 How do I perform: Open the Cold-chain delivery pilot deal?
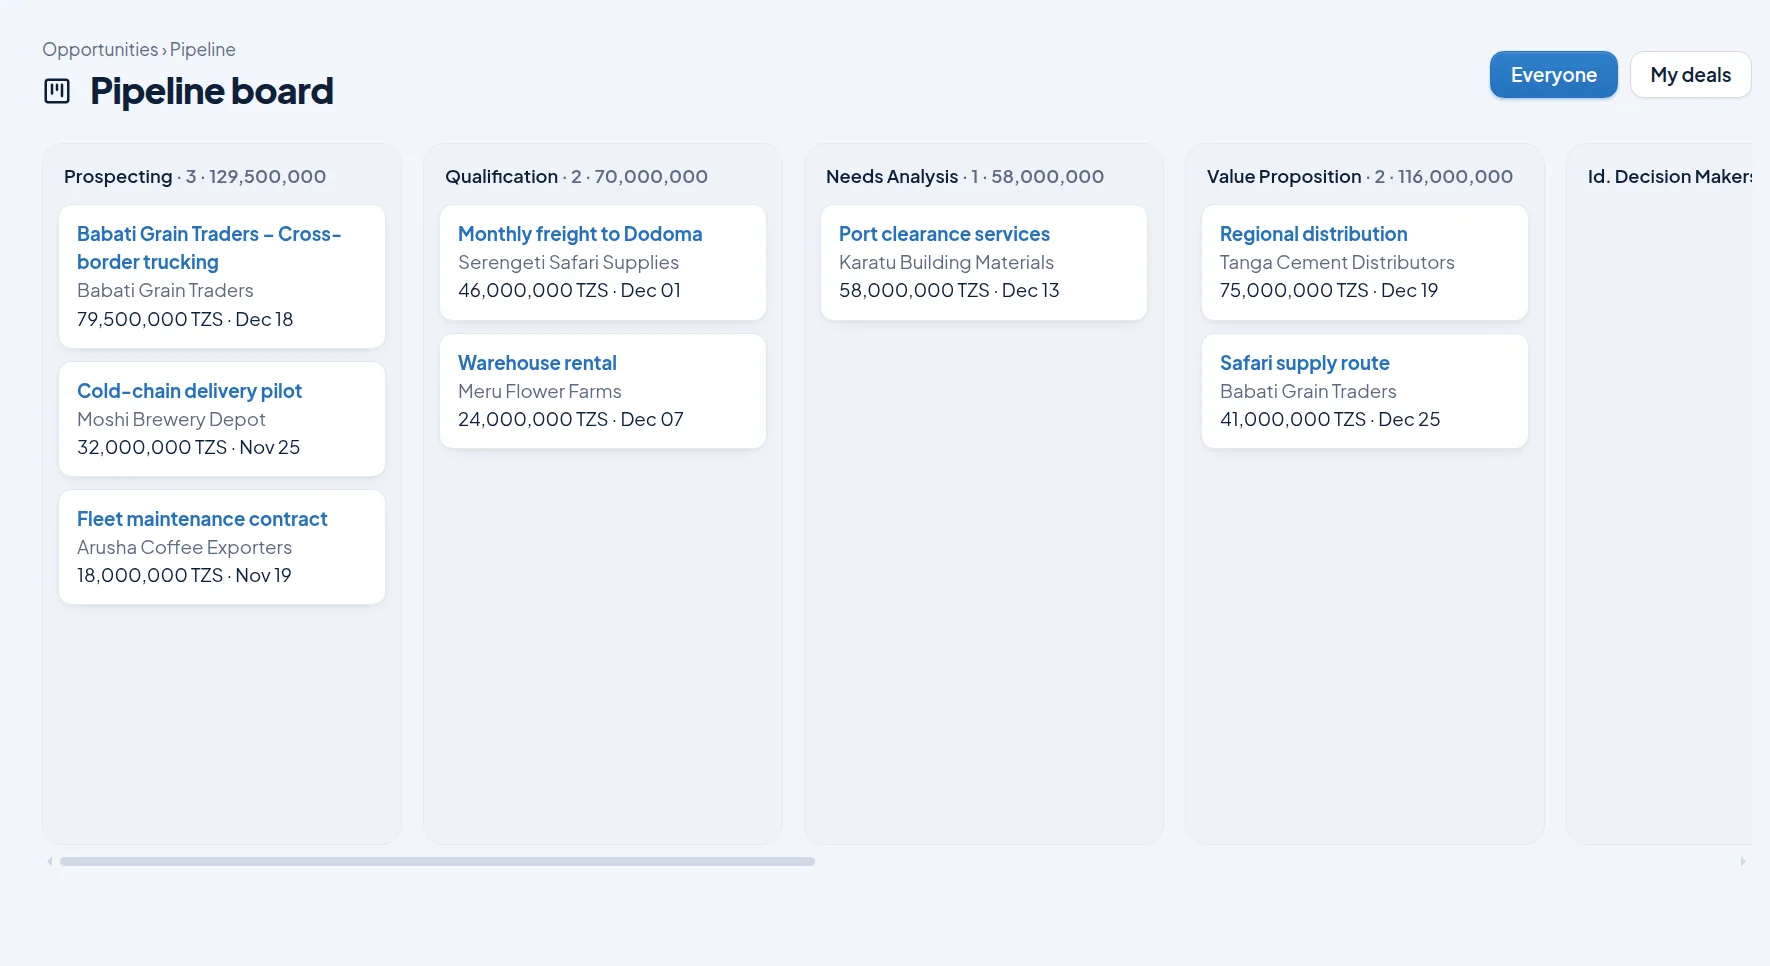pos(189,391)
